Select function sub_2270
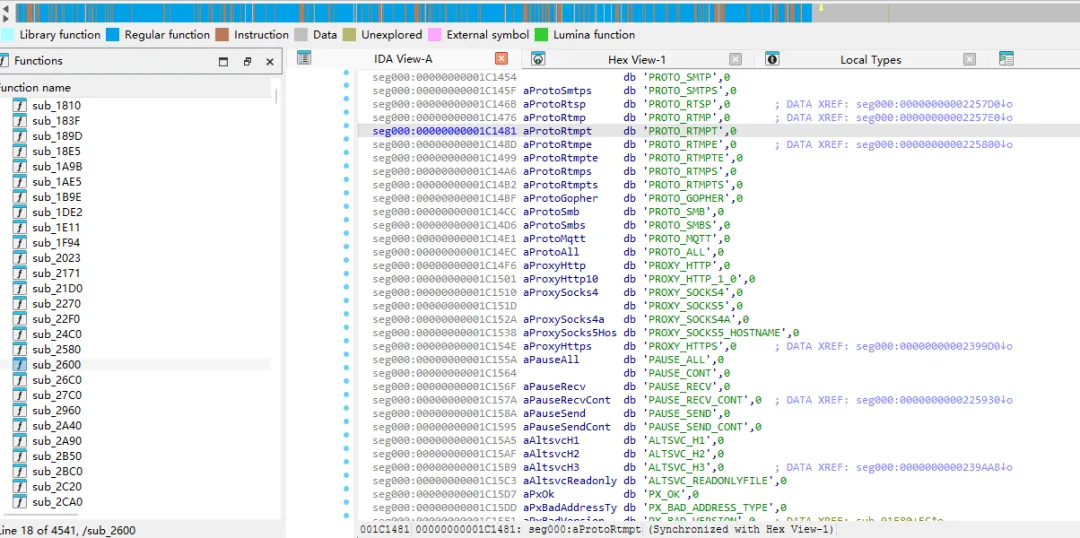Image resolution: width=1080 pixels, height=538 pixels. click(x=56, y=304)
